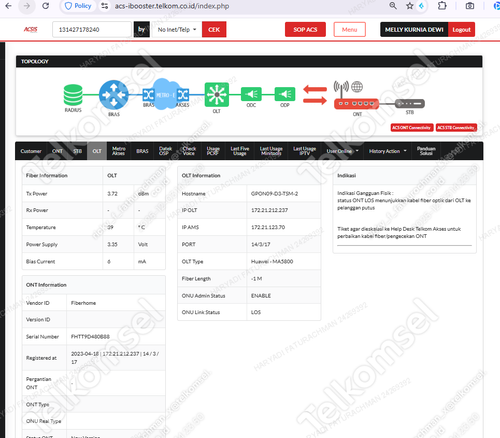500x438 pixels.
Task: Click the globe icon above the ONT
Action: [x=357, y=87]
